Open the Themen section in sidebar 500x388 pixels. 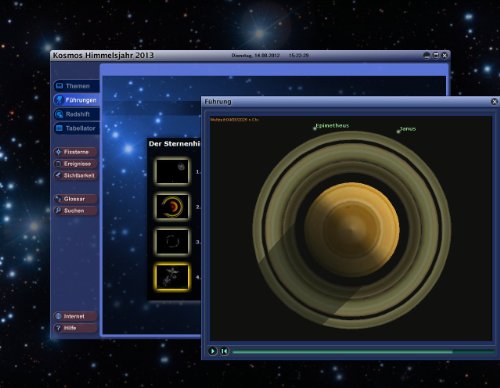click(77, 86)
